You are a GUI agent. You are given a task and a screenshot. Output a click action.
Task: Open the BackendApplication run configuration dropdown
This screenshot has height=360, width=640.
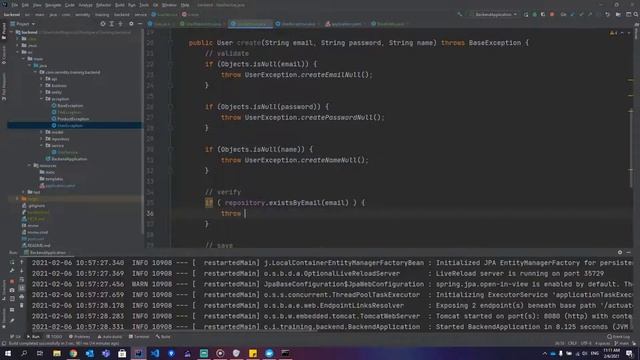click(494, 14)
